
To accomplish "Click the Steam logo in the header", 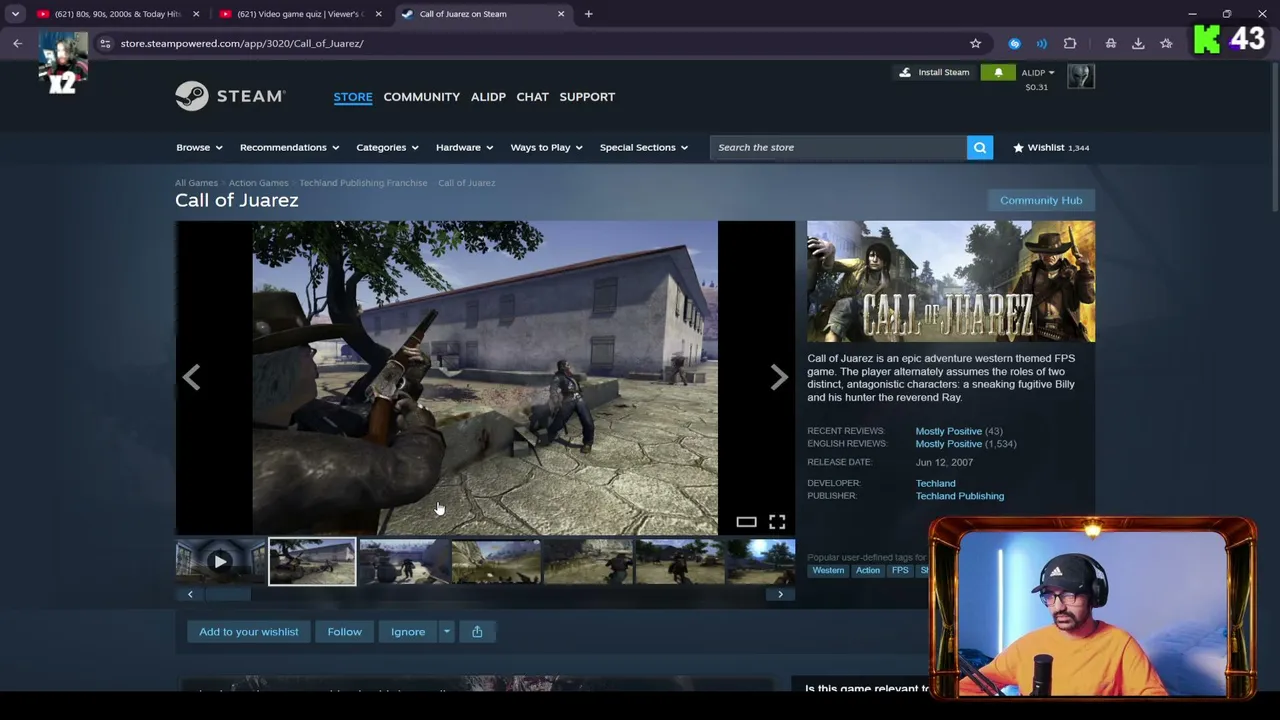I will pyautogui.click(x=230, y=96).
